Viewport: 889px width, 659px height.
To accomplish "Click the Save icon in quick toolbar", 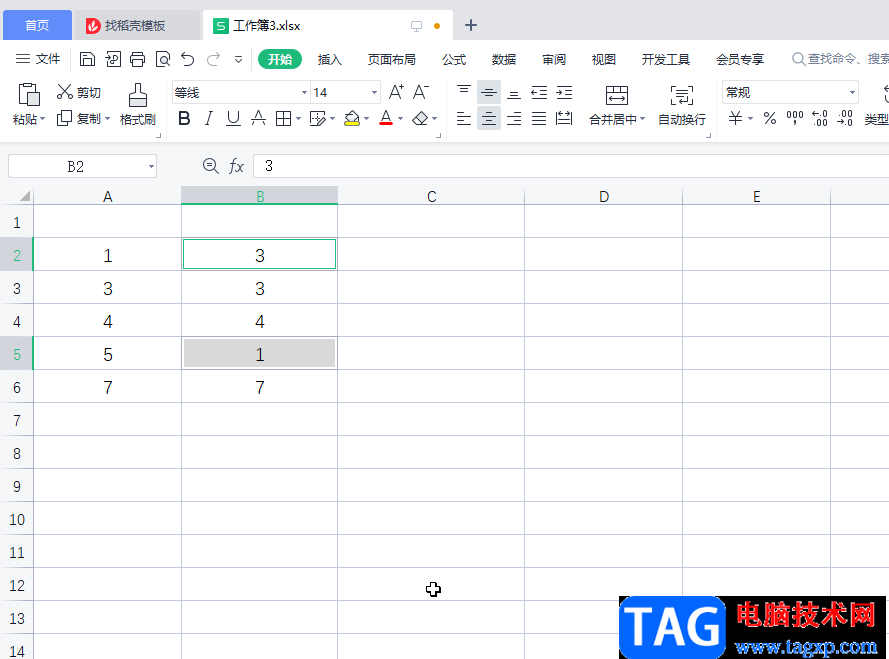I will click(x=87, y=59).
